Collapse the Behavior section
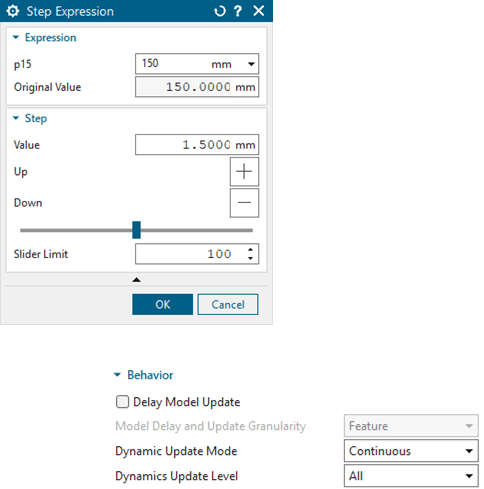The image size is (484, 489). [117, 375]
